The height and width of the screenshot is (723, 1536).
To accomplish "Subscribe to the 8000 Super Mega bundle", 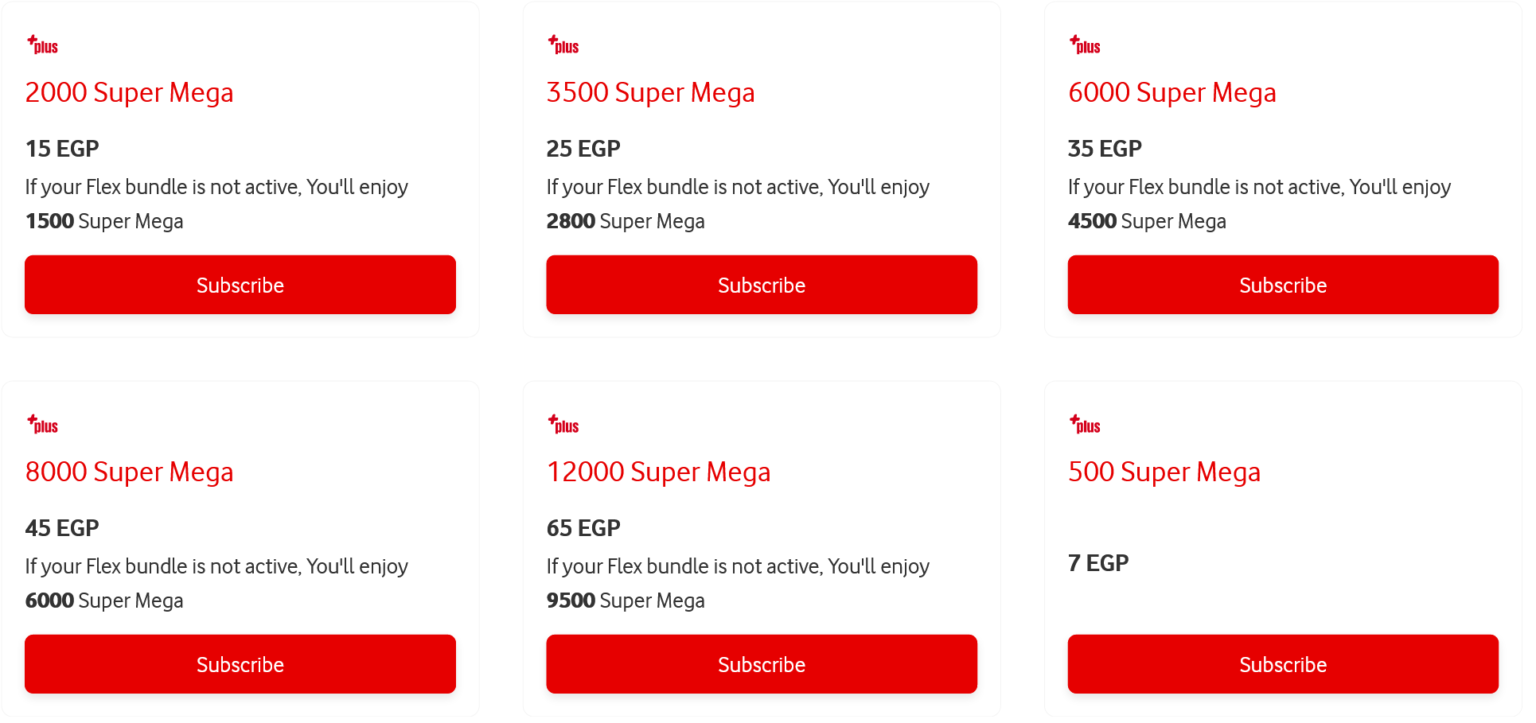I will (x=240, y=663).
